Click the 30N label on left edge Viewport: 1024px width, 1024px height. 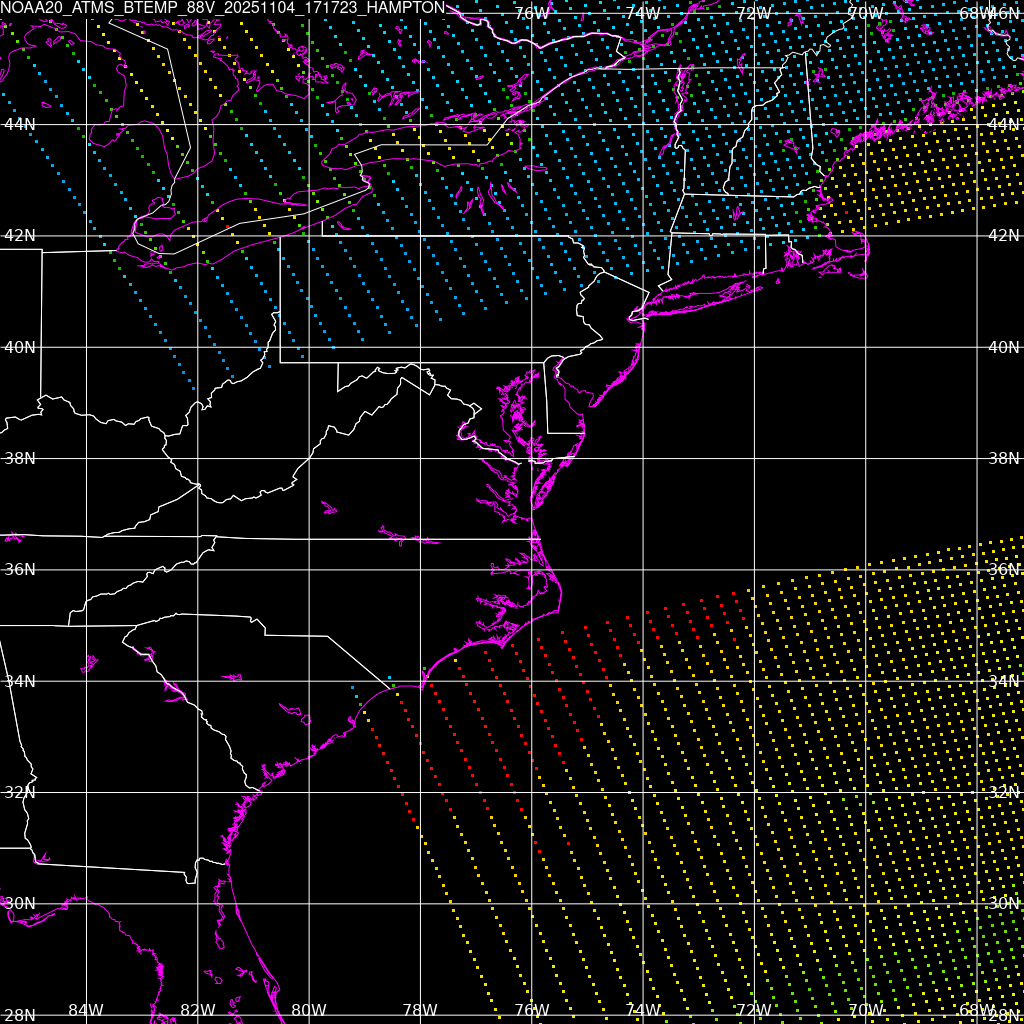[20, 903]
